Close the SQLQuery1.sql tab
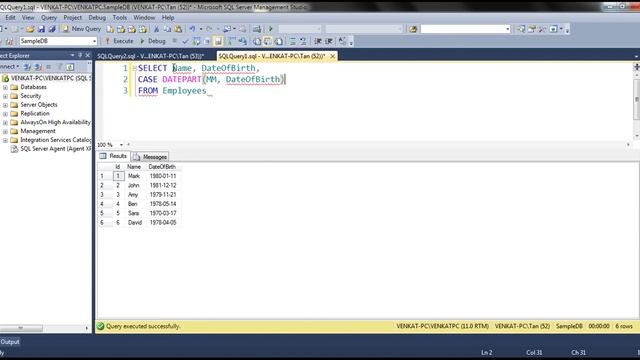The image size is (640, 360). click(x=332, y=56)
